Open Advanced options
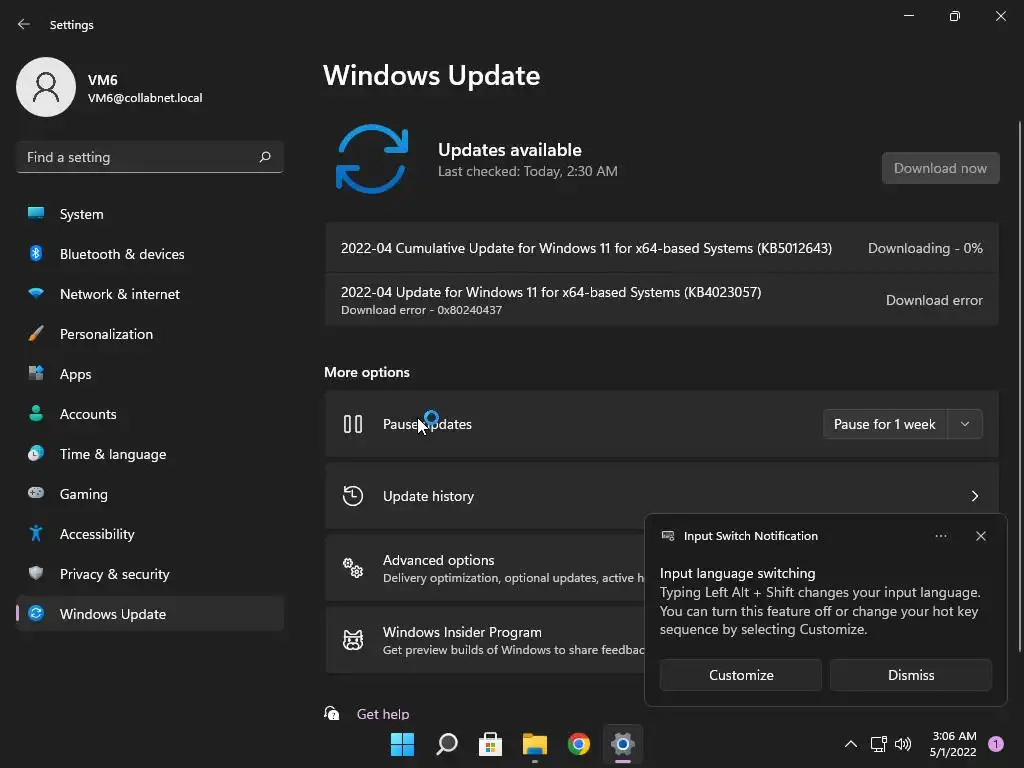The image size is (1024, 768). (484, 568)
